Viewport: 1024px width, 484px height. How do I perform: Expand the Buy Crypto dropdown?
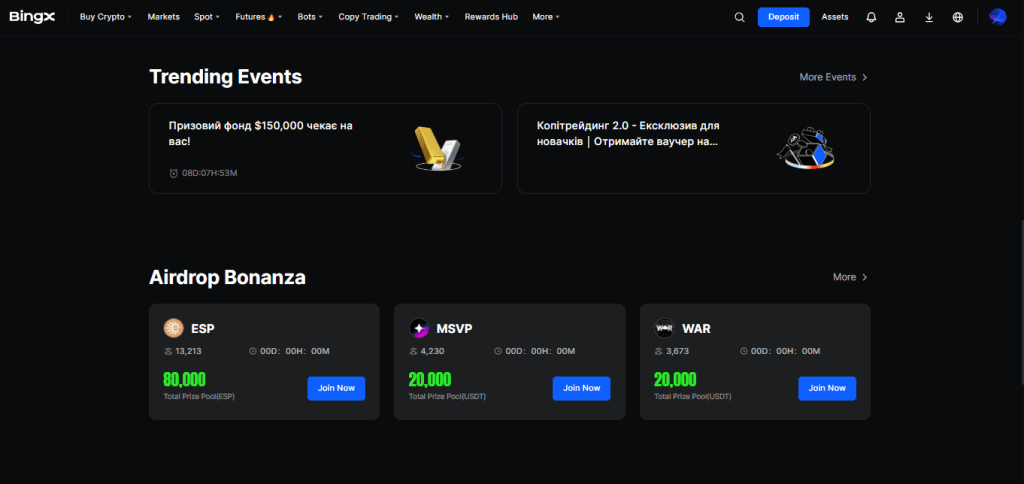click(106, 17)
